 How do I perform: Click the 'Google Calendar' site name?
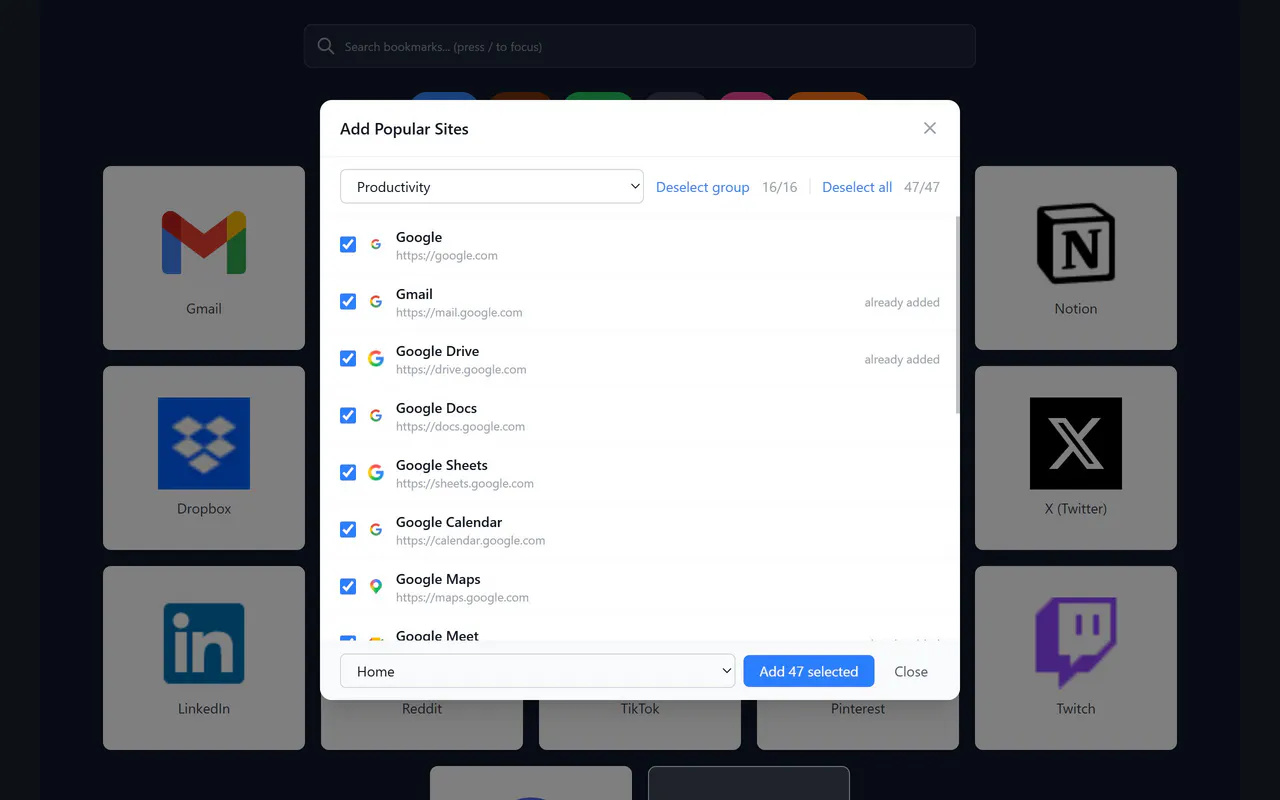point(449,522)
